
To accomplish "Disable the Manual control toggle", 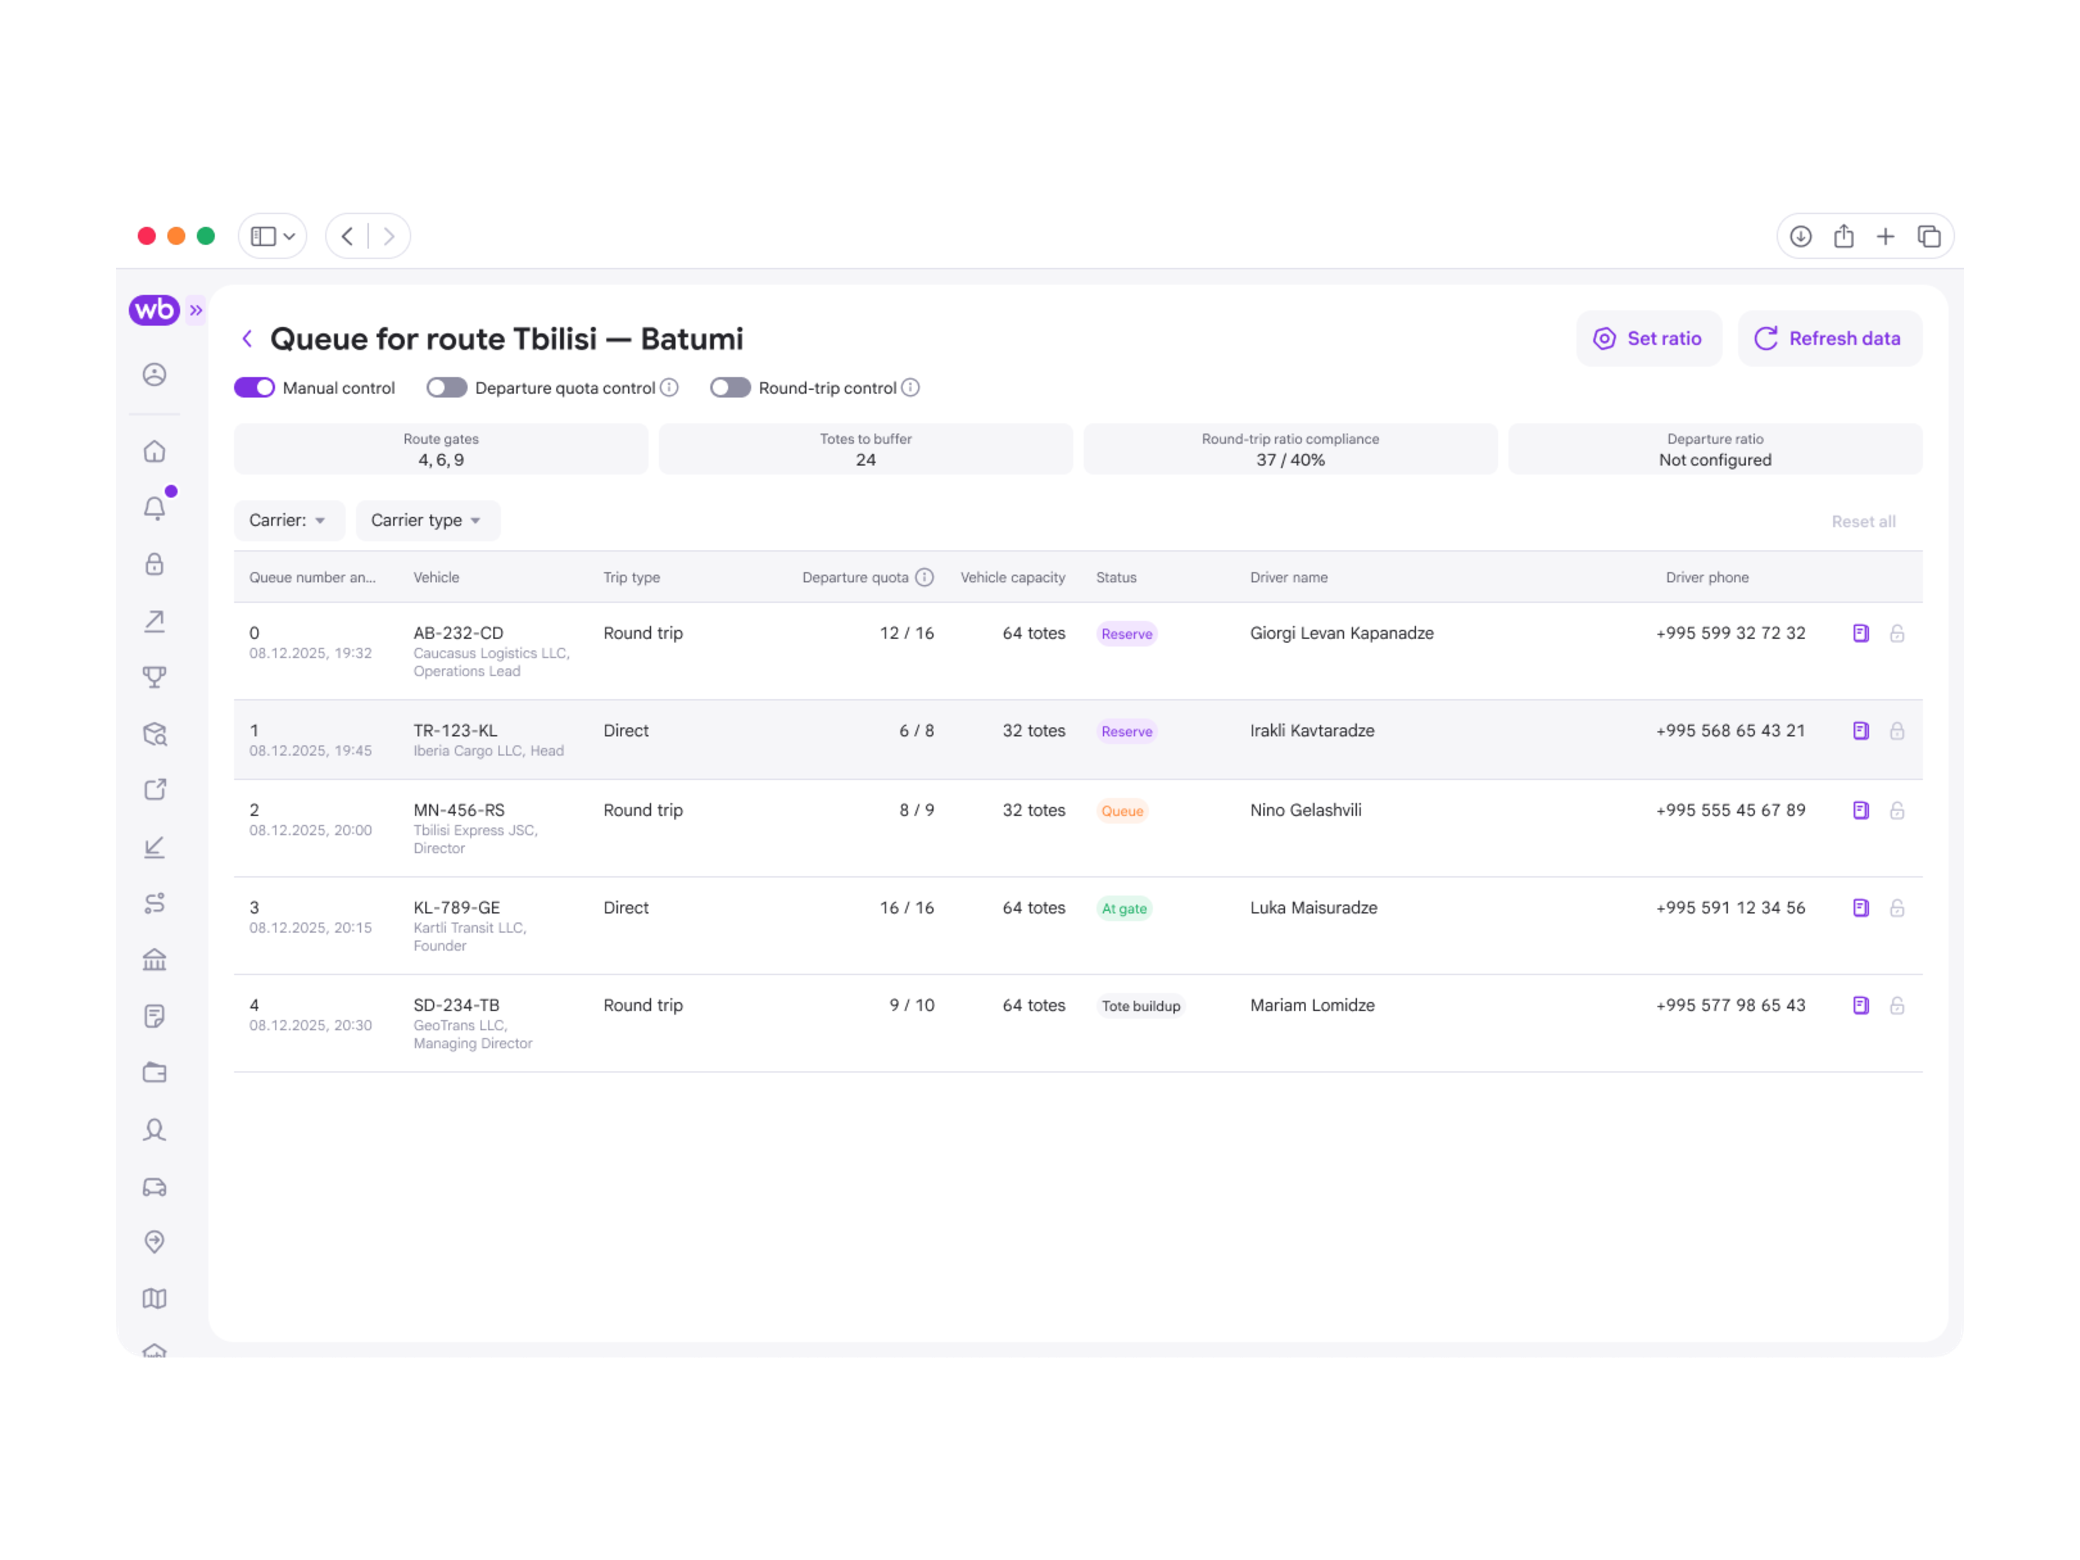I will coord(254,388).
